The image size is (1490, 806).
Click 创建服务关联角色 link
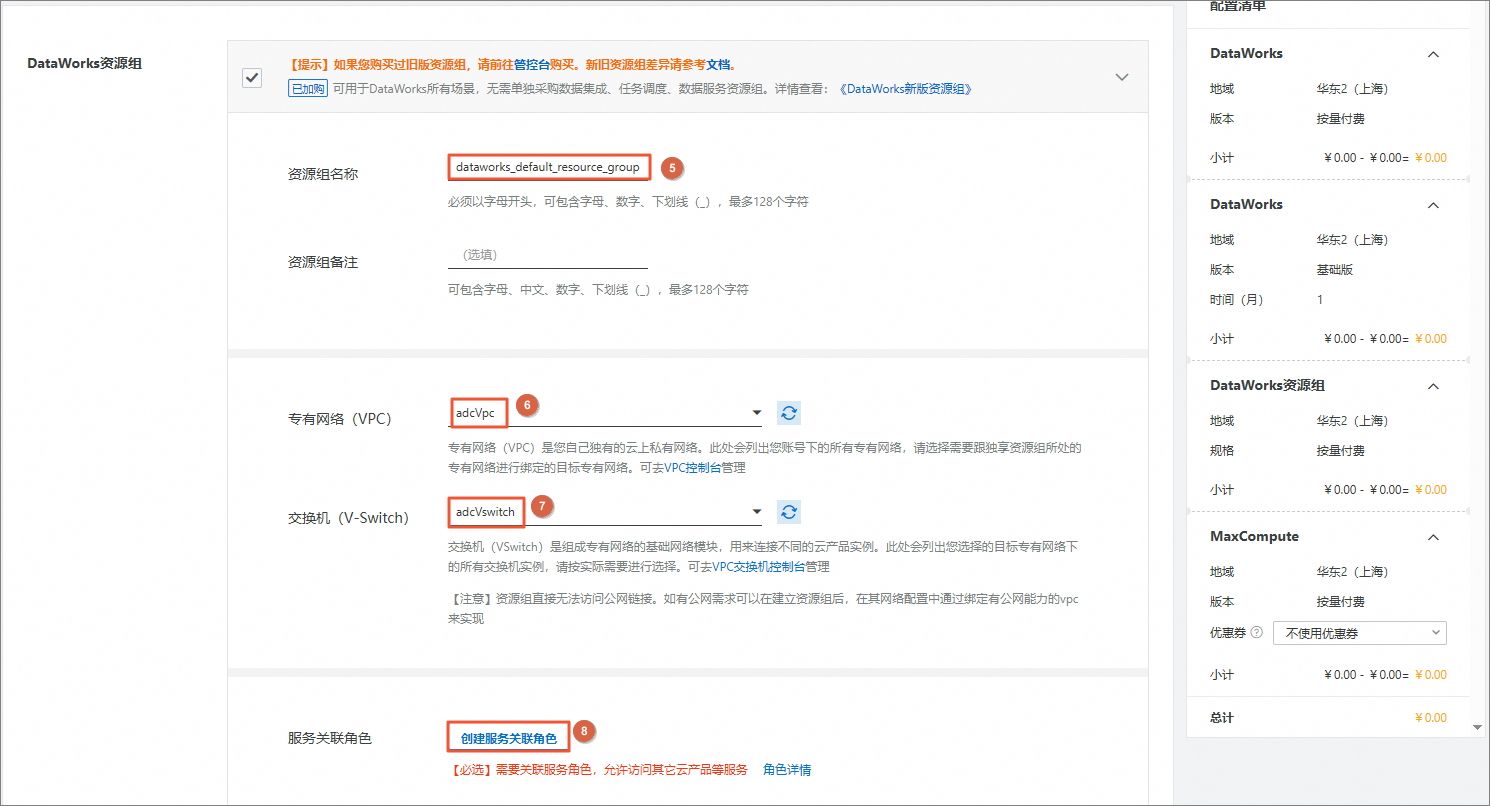click(x=509, y=738)
